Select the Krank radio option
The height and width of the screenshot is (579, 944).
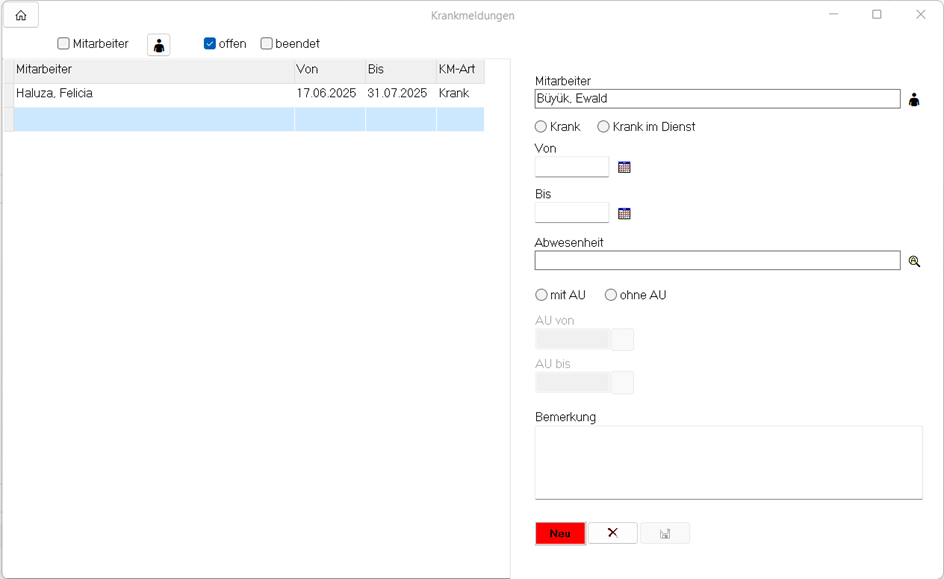tap(541, 127)
